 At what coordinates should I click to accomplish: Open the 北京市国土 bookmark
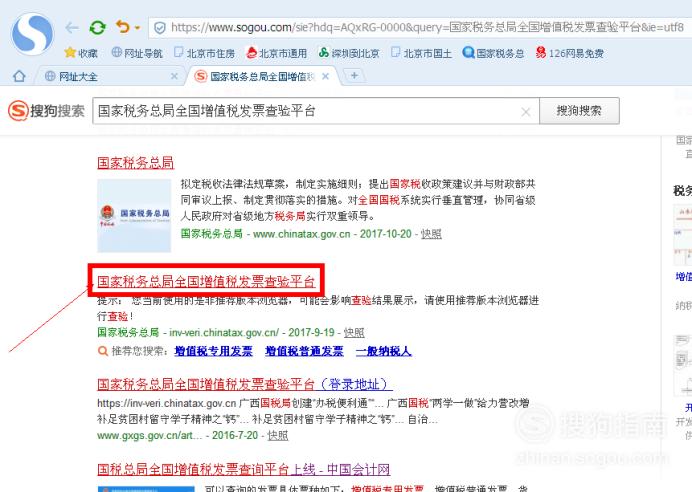pyautogui.click(x=421, y=53)
